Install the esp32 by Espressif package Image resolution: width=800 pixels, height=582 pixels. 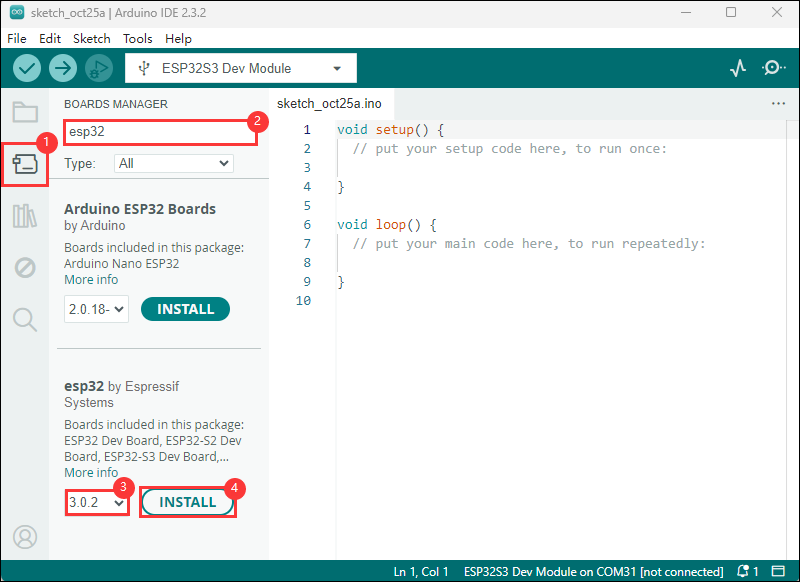[188, 502]
